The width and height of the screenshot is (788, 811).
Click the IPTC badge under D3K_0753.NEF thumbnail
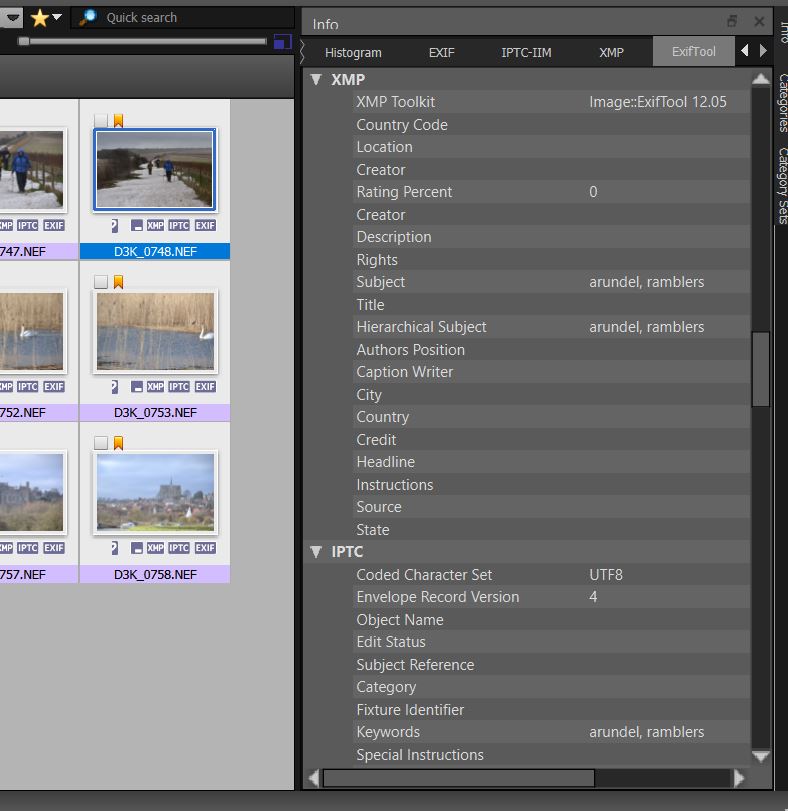(180, 387)
